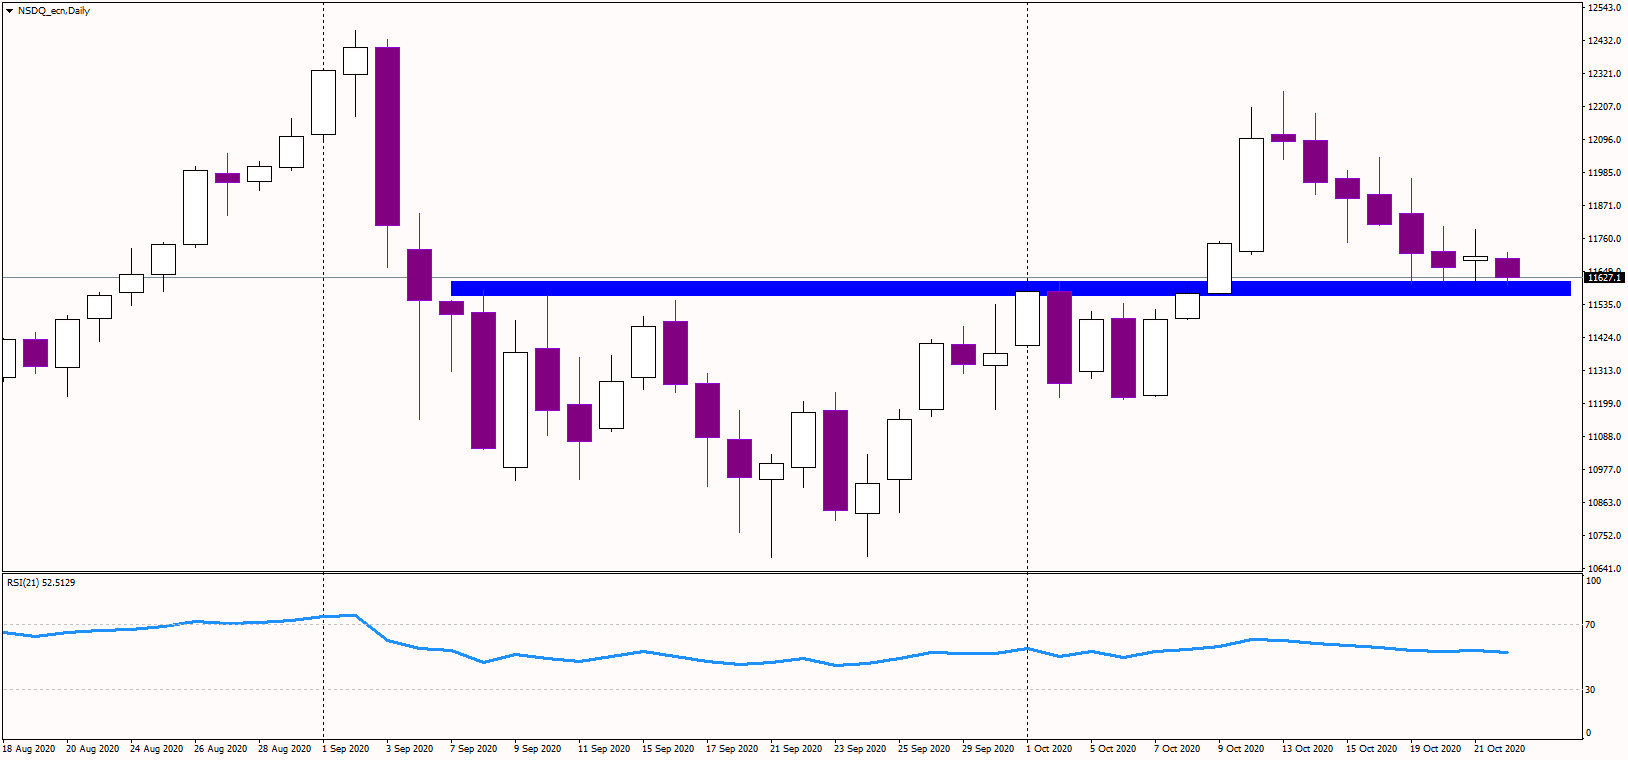The height and width of the screenshot is (760, 1628).
Task: Click the 12096.0 price axis label
Action: pos(1605,140)
